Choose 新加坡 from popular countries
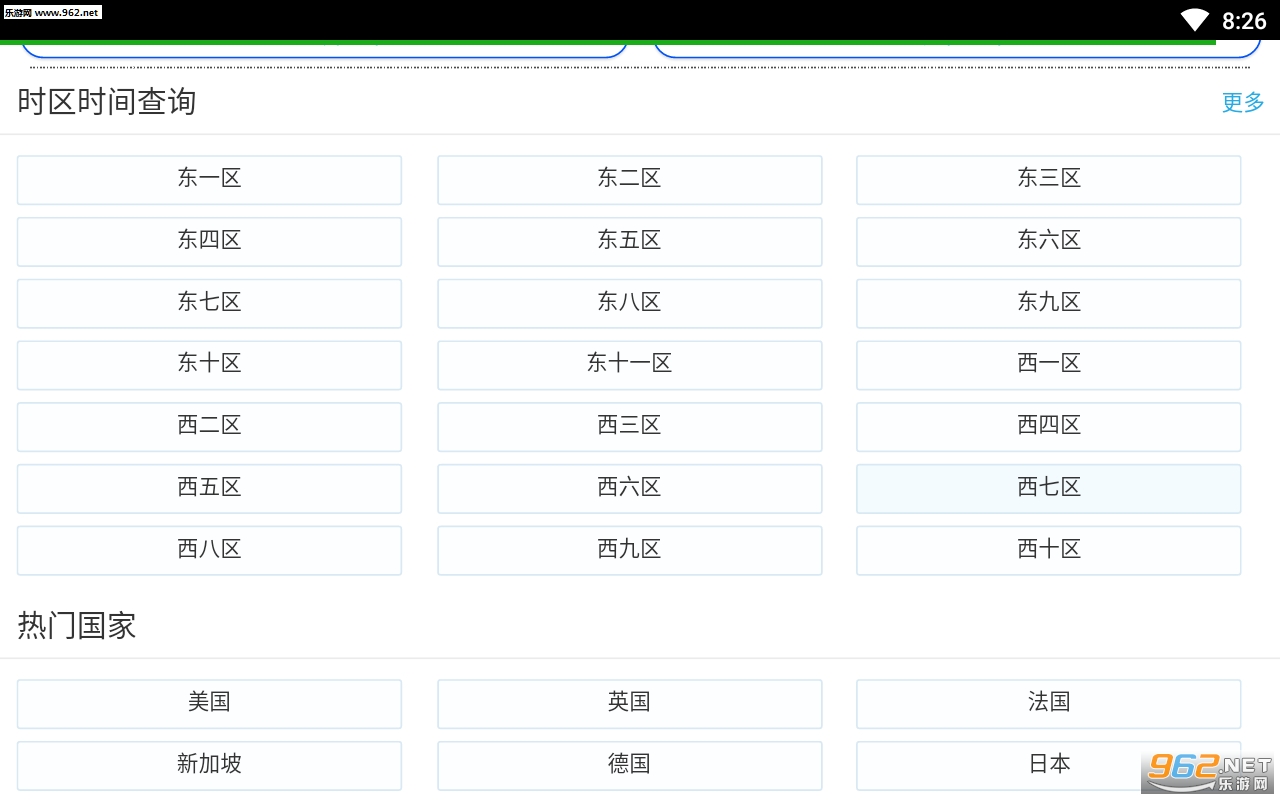Viewport: 1280px width, 800px height. pyautogui.click(x=209, y=765)
